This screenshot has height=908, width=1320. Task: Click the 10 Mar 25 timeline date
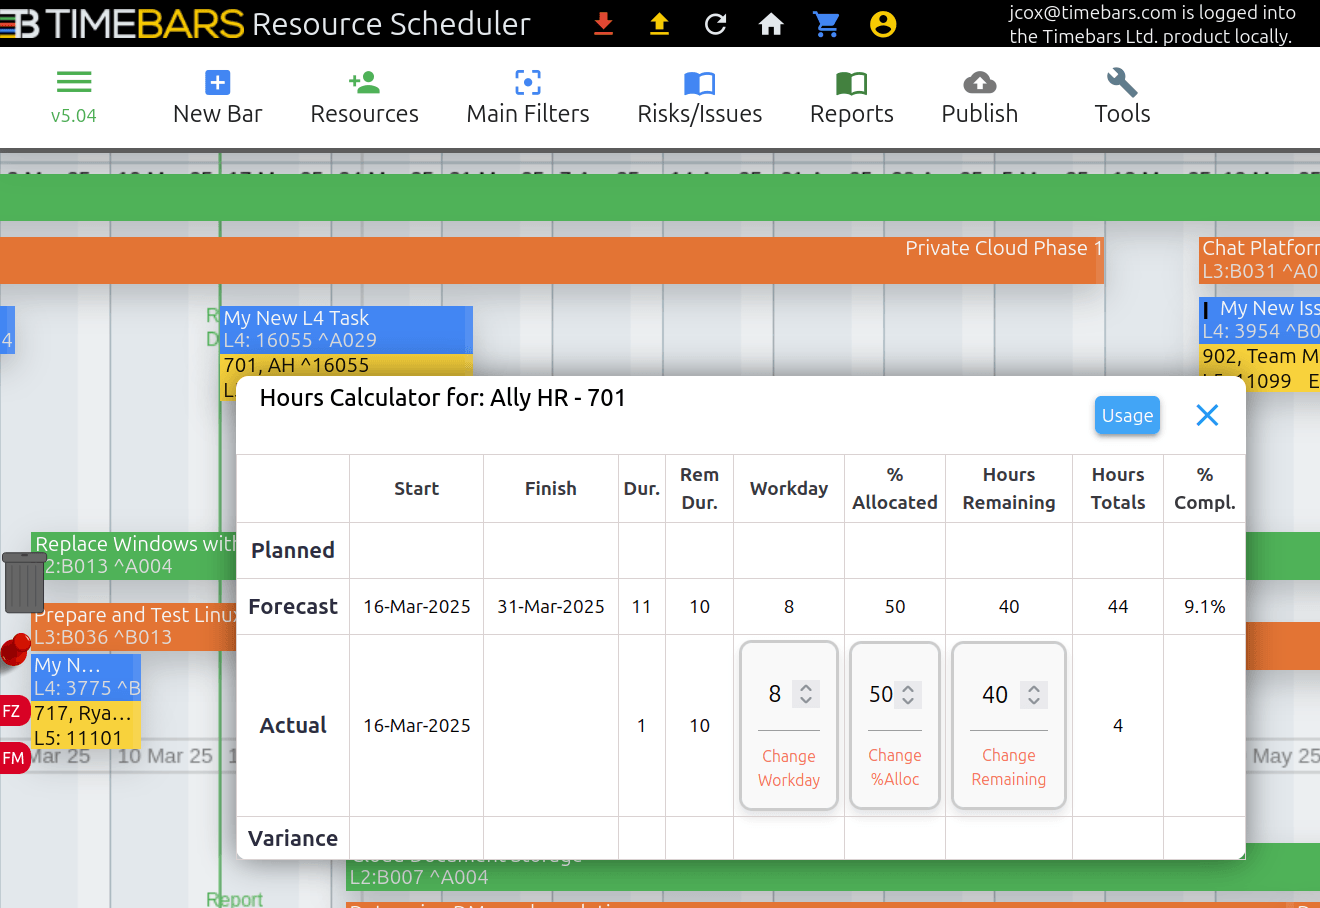pyautogui.click(x=165, y=756)
